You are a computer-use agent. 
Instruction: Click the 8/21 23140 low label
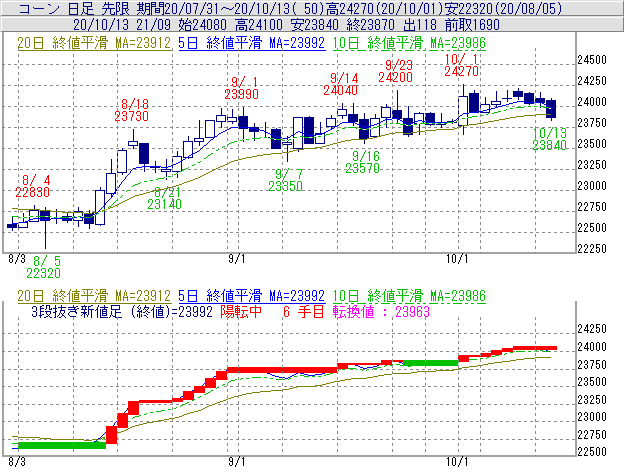coord(165,198)
